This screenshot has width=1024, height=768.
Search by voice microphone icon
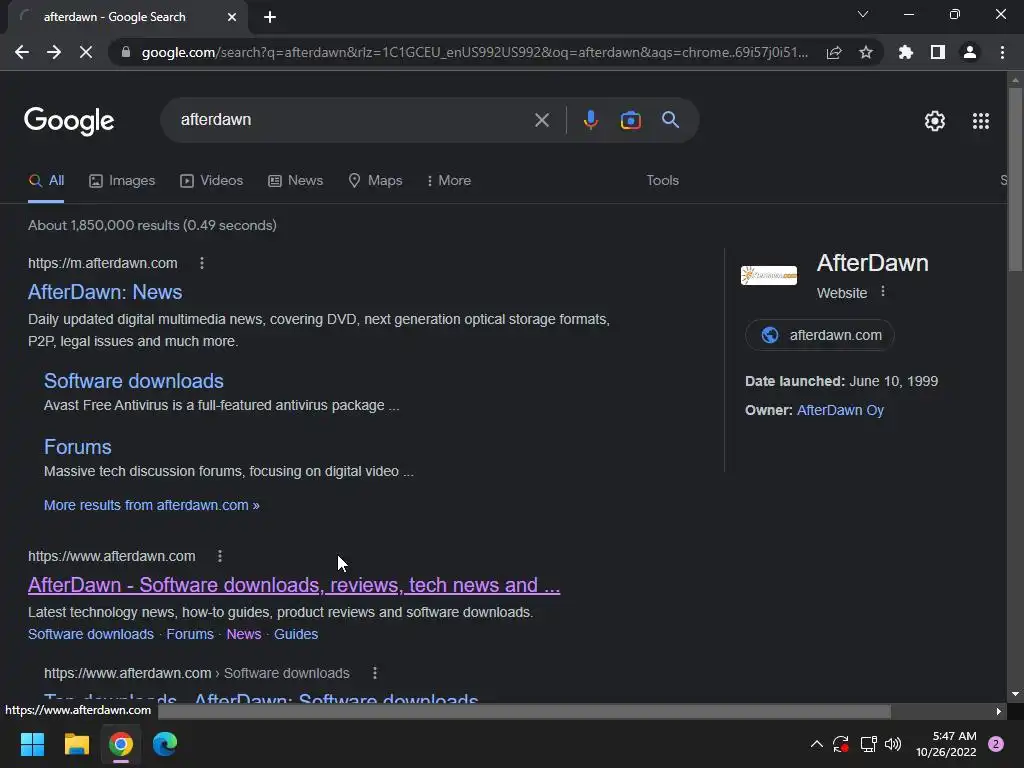[x=590, y=120]
